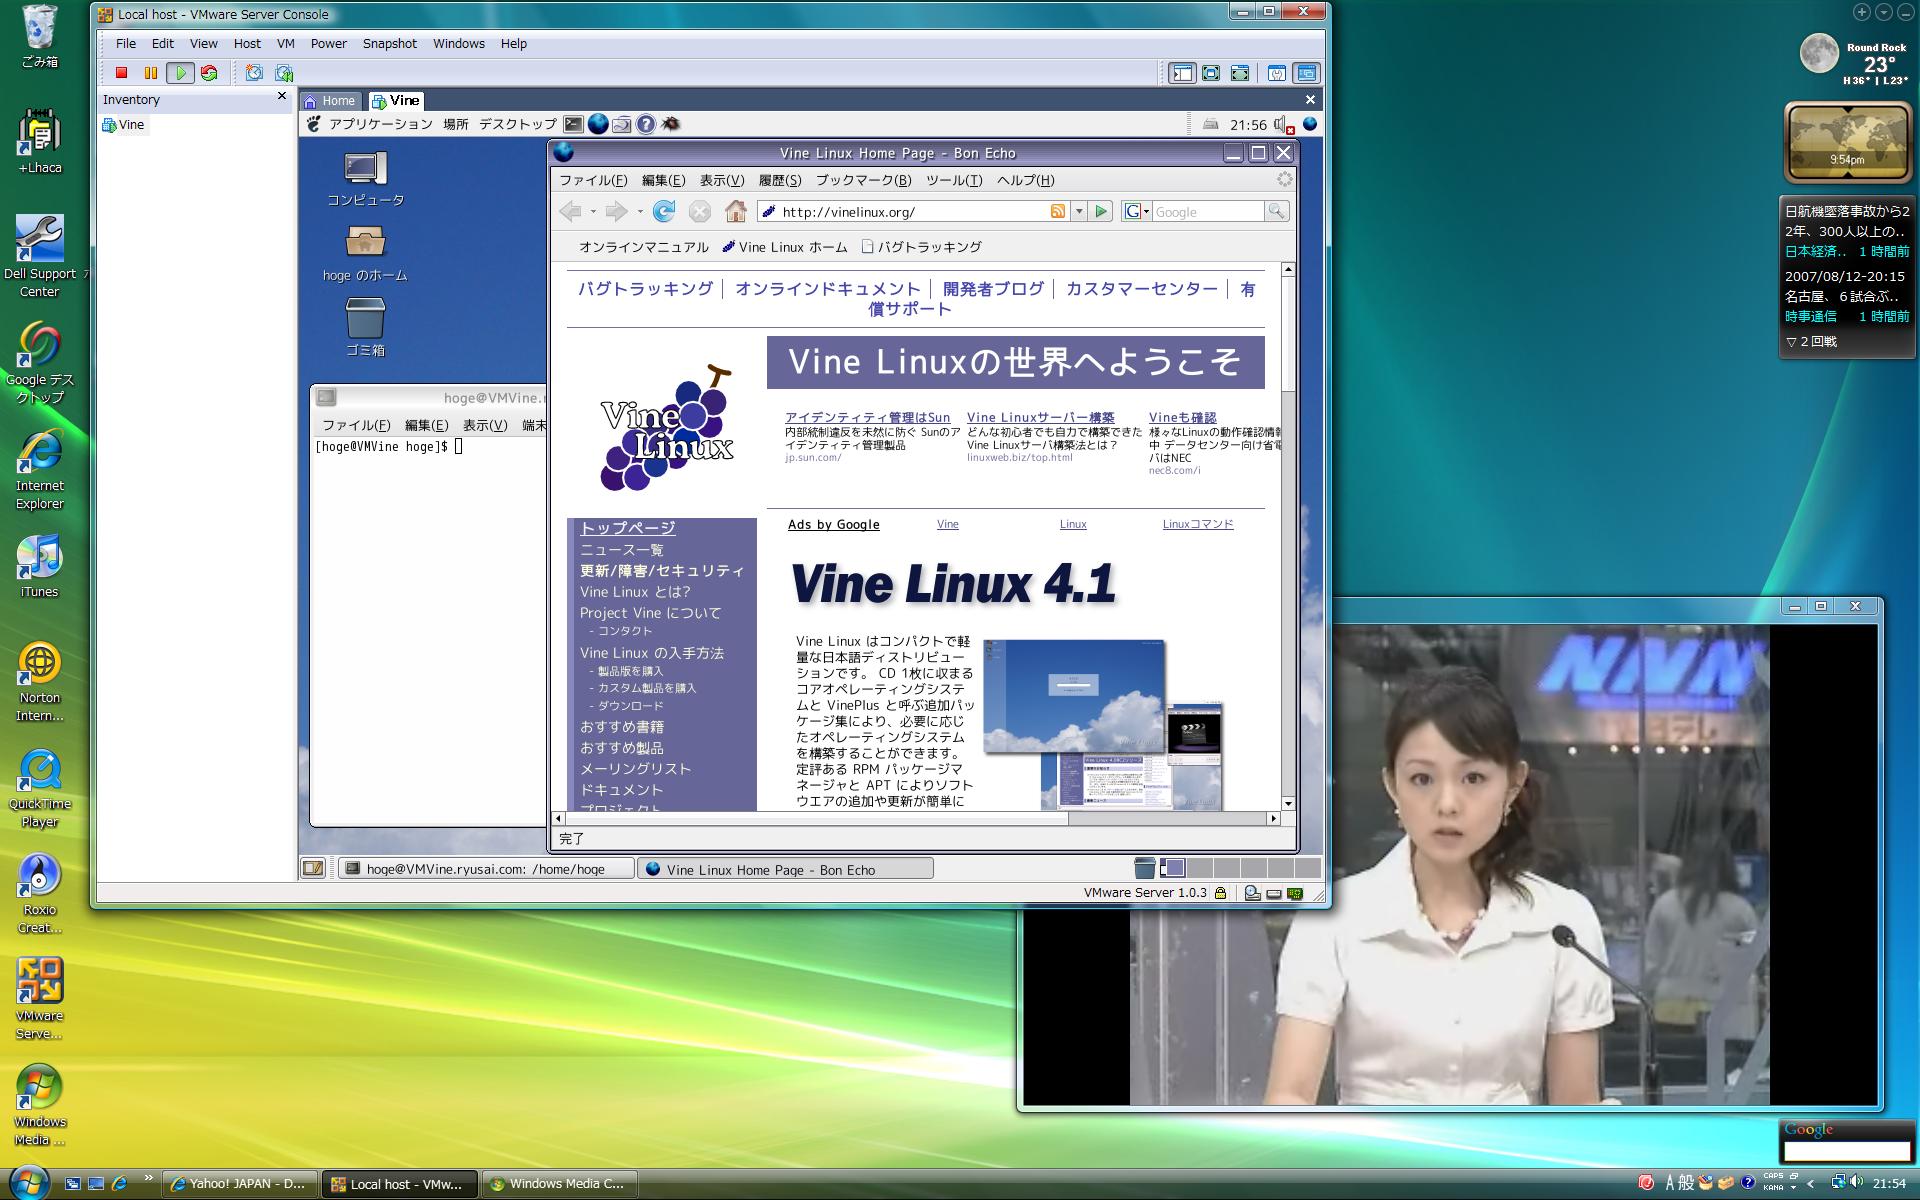The image size is (1920, 1200).
Task: Click the browser vertical scrollbar down arrow
Action: [1288, 803]
